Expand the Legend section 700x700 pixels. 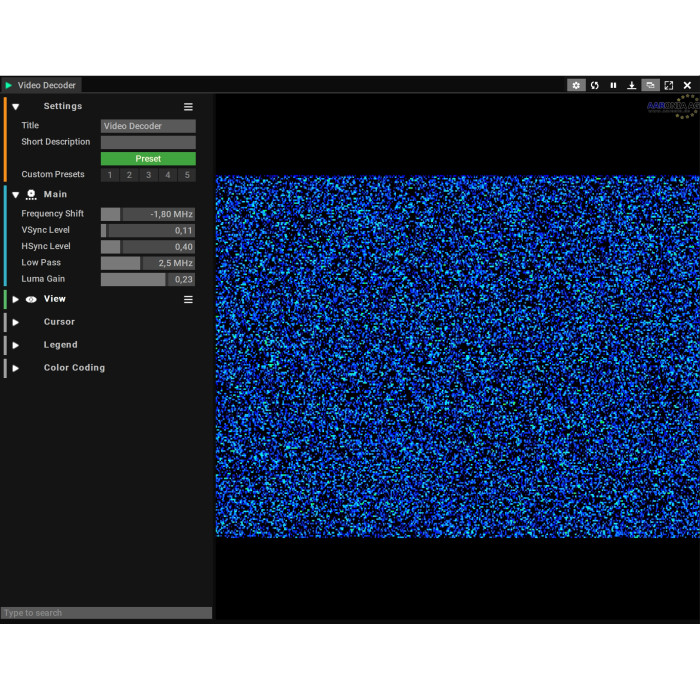pyautogui.click(x=16, y=345)
